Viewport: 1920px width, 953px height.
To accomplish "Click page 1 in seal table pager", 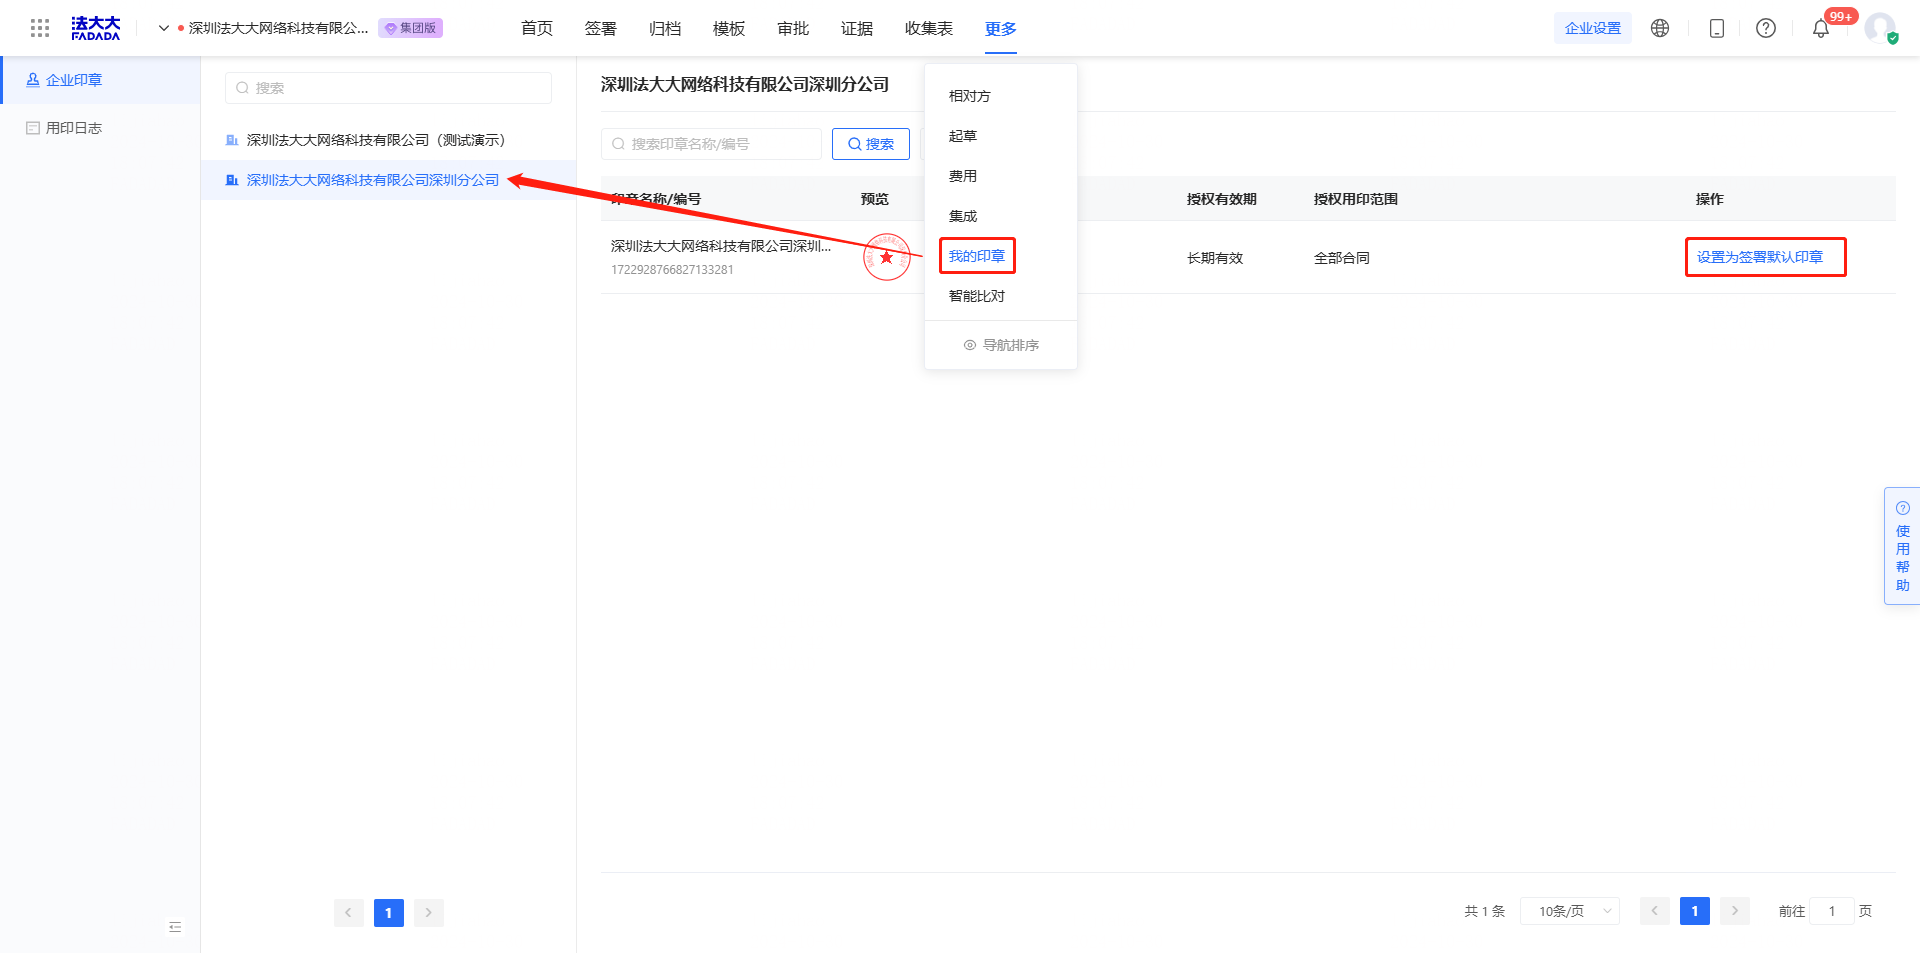I will pos(1695,911).
